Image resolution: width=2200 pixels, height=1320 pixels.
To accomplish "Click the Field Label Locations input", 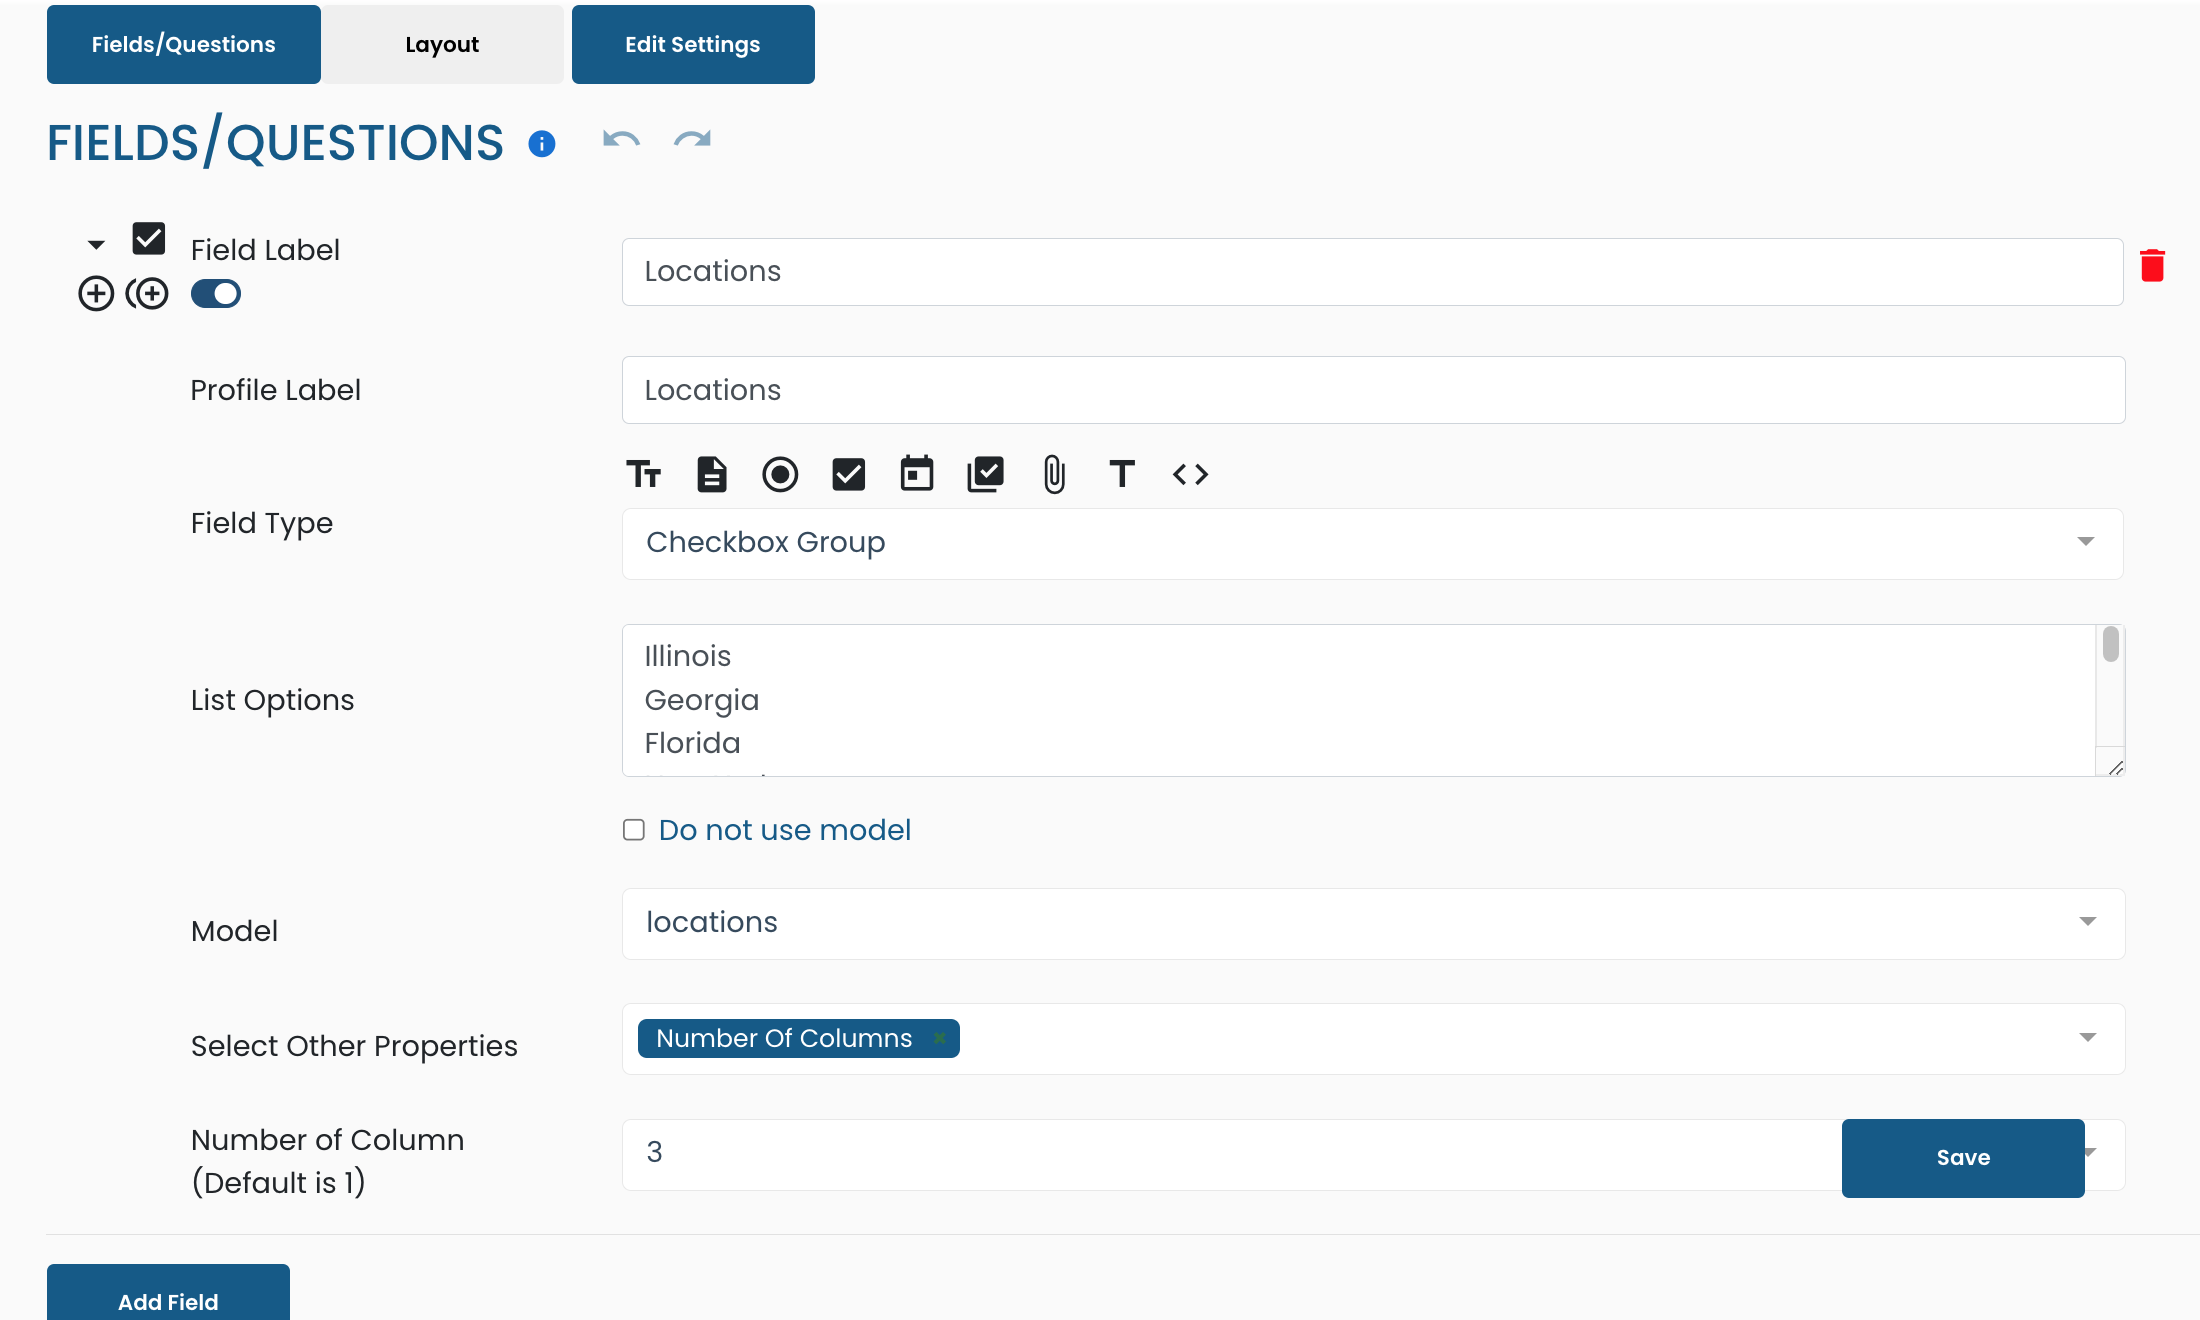I will (1372, 272).
